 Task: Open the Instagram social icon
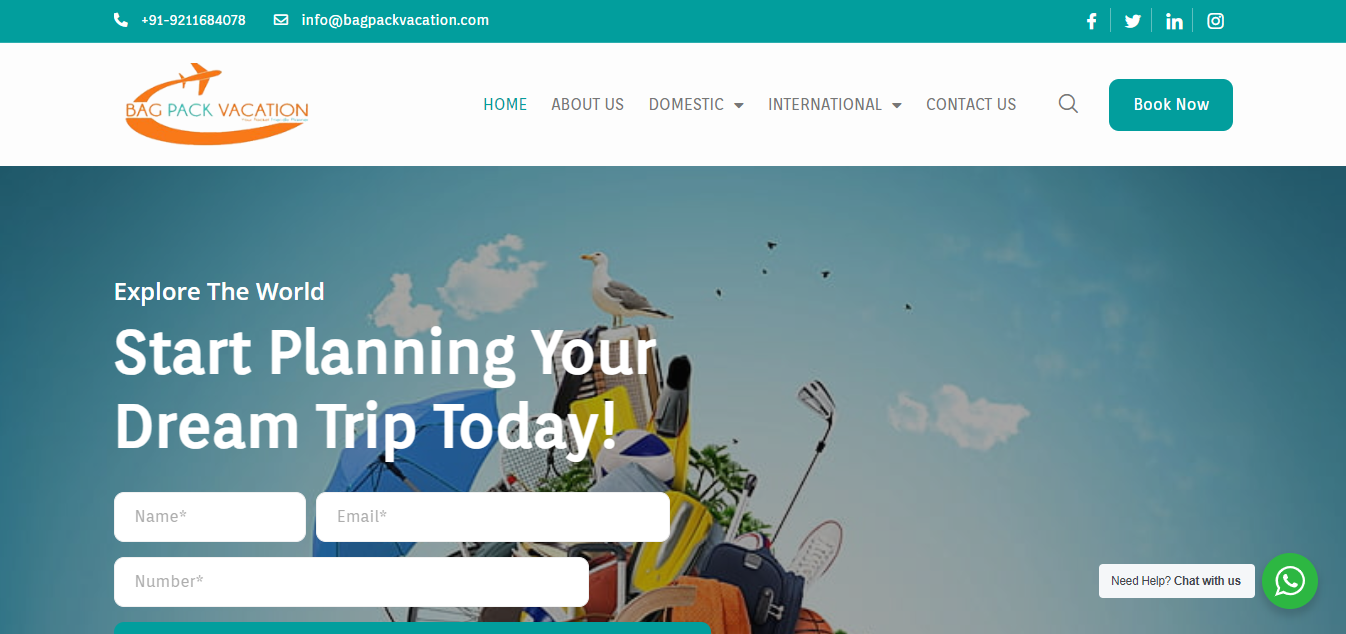pos(1215,21)
